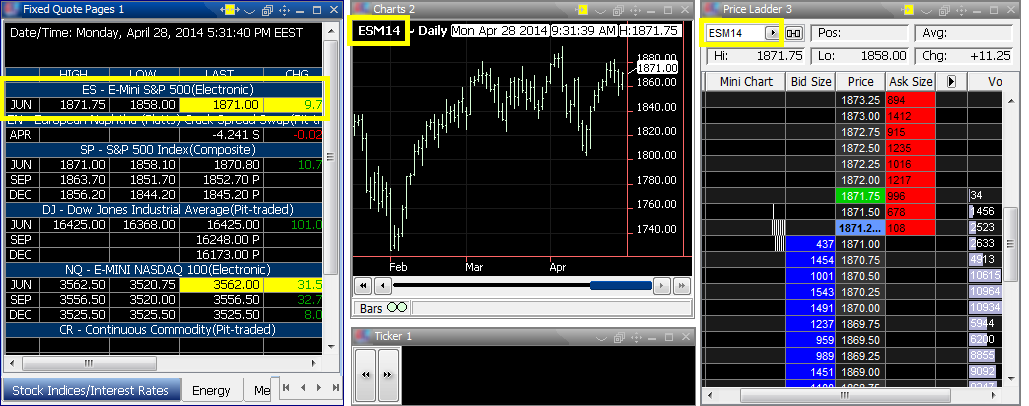Click the Mini Chart column header
This screenshot has width=1029, height=406.
click(x=745, y=81)
